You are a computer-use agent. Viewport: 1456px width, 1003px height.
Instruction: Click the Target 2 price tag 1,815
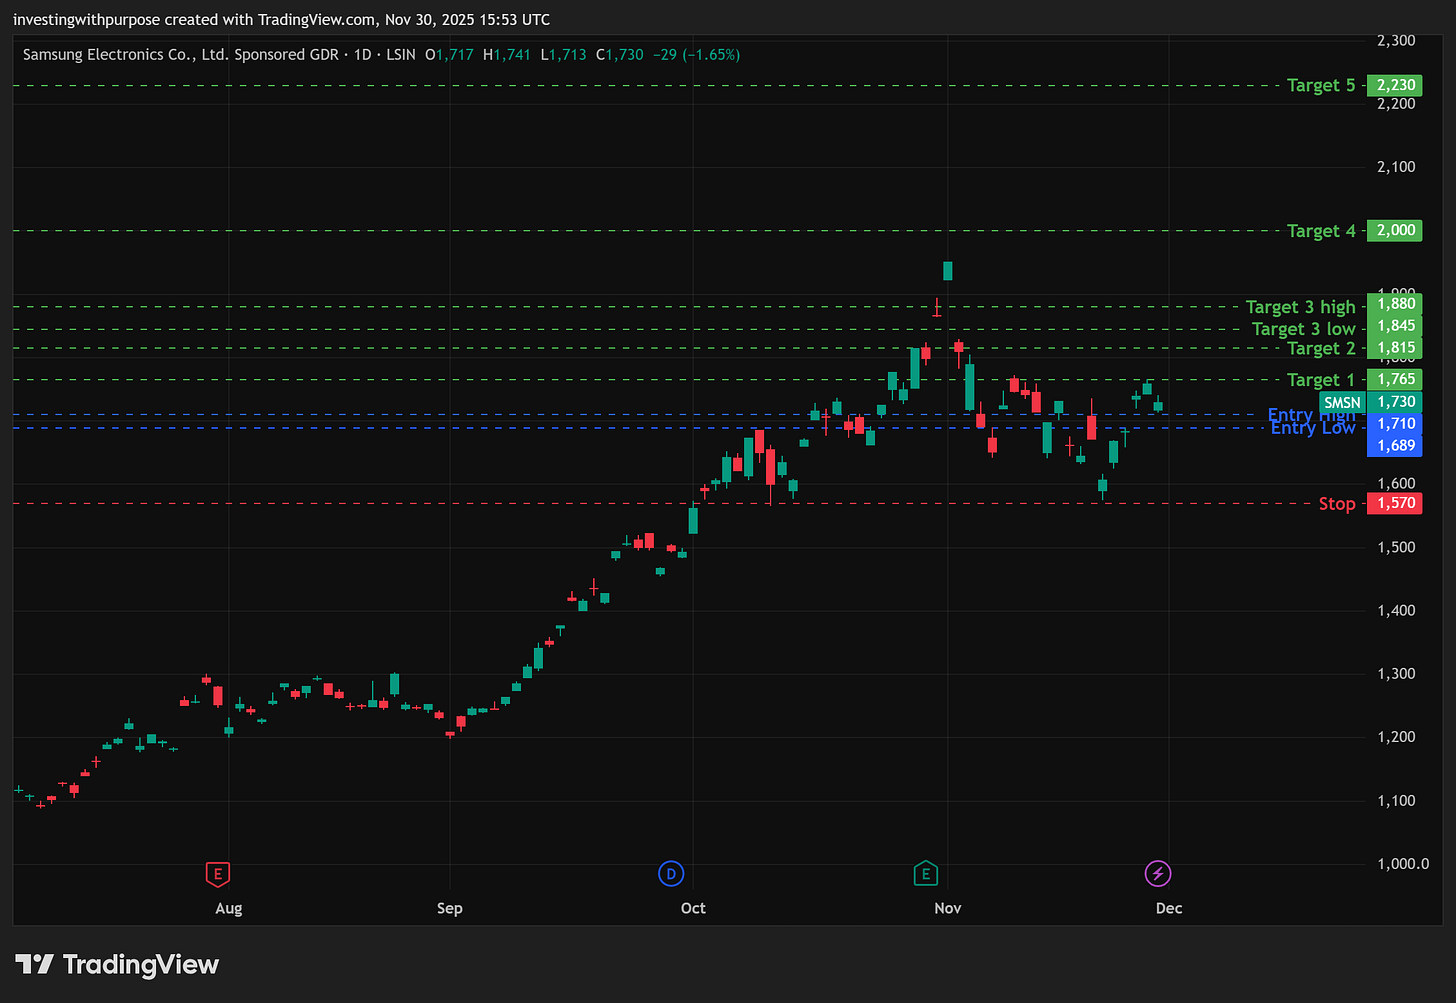point(1395,348)
